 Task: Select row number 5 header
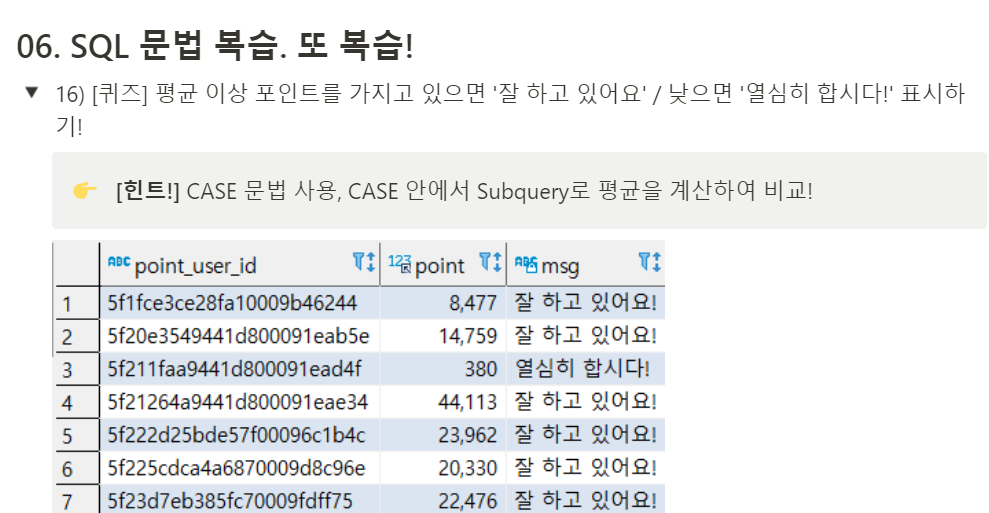coord(77,435)
